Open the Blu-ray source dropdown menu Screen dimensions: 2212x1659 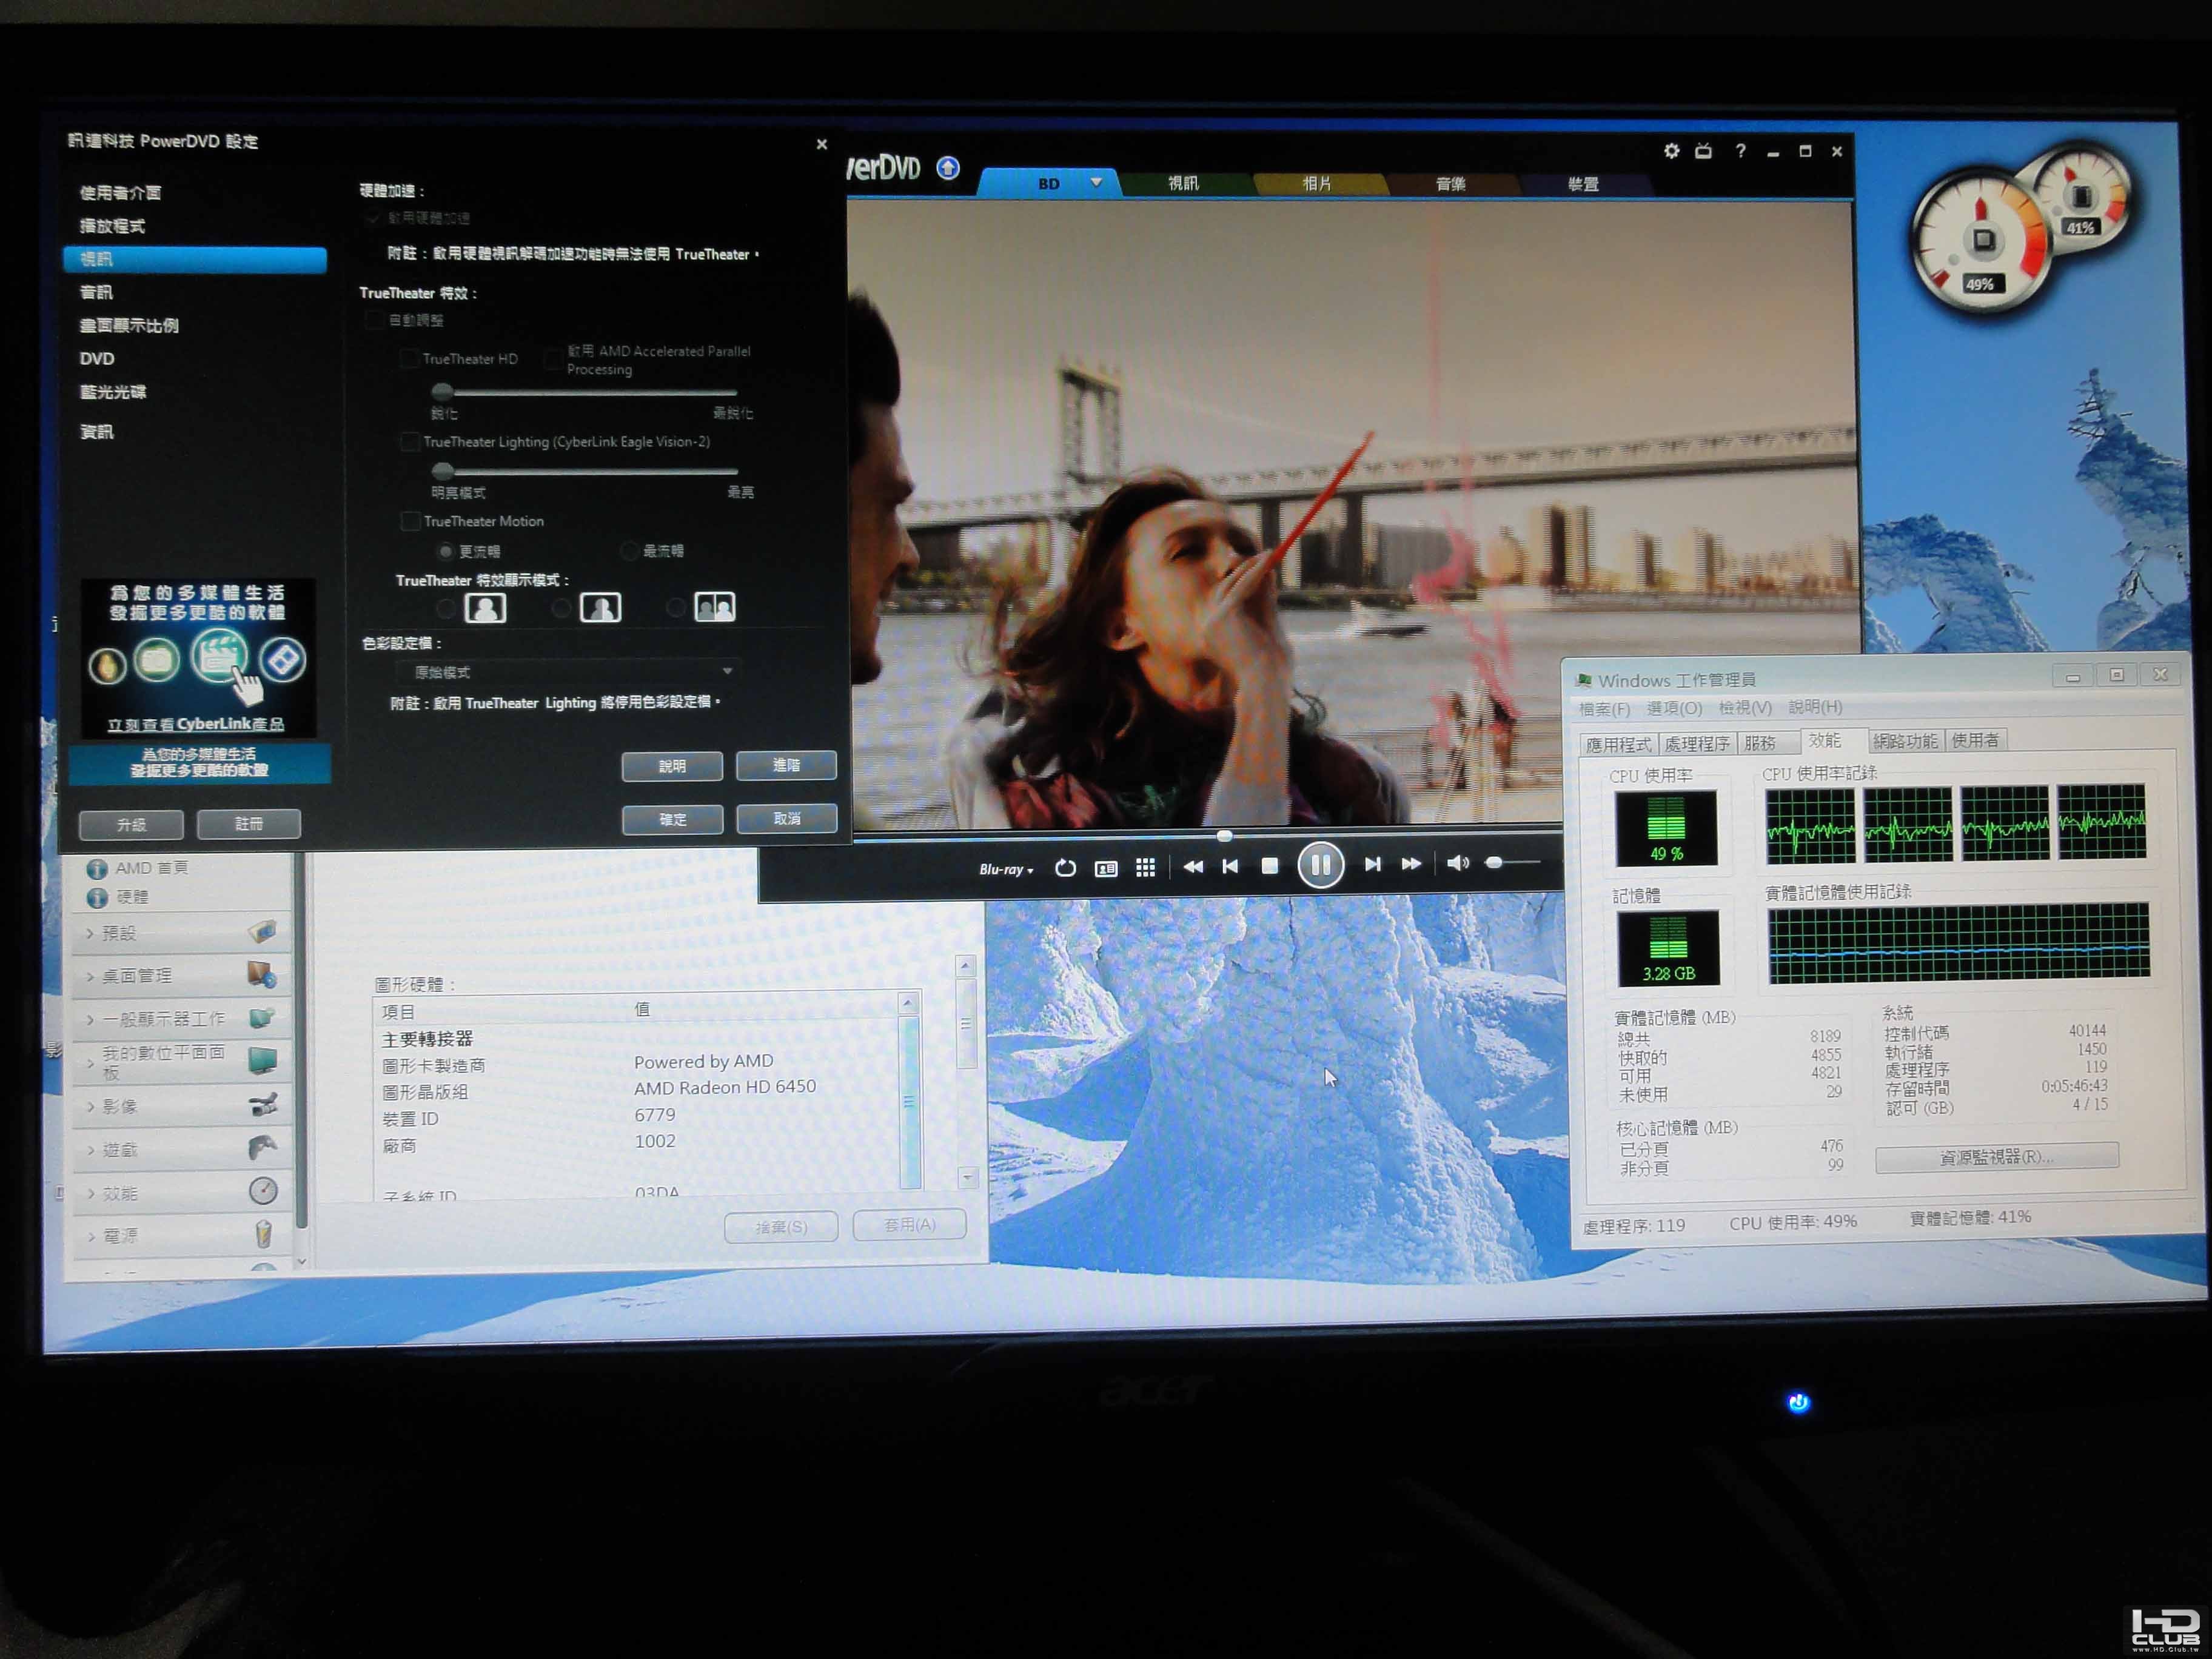coord(1005,869)
